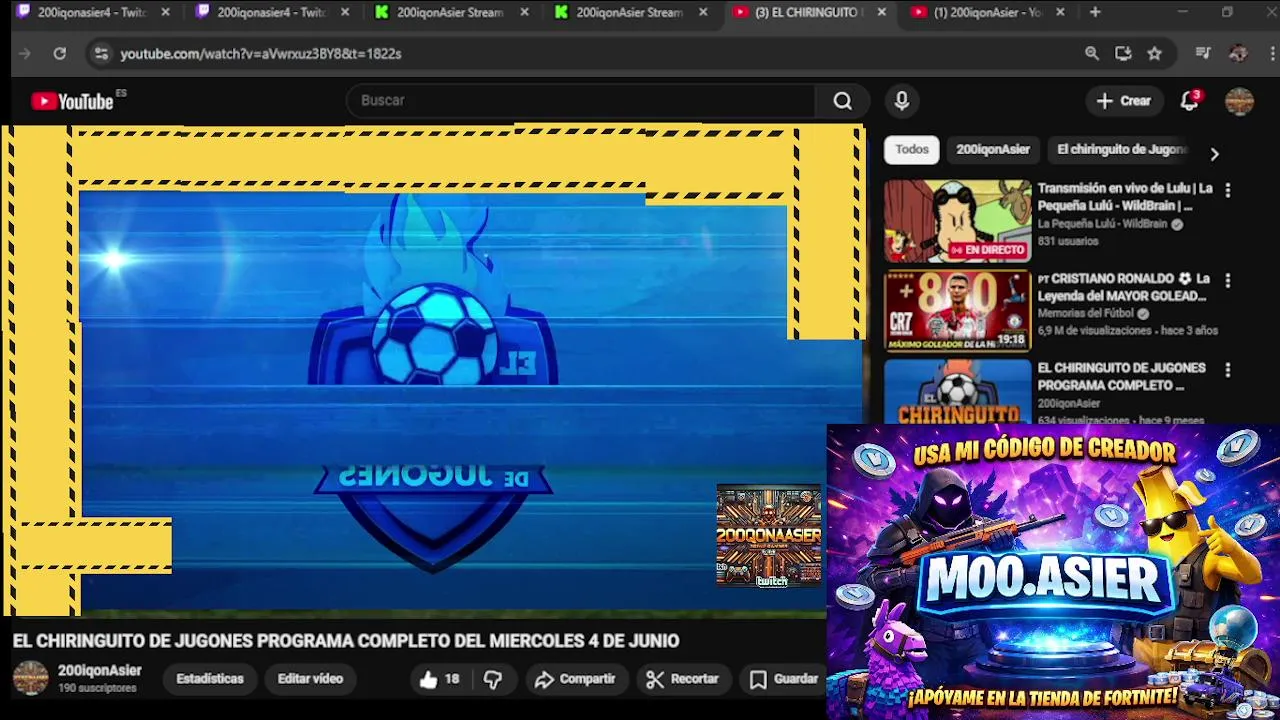Open El Chiringuito recommended video thumbnail
This screenshot has height=720, width=1280.
tap(957, 392)
